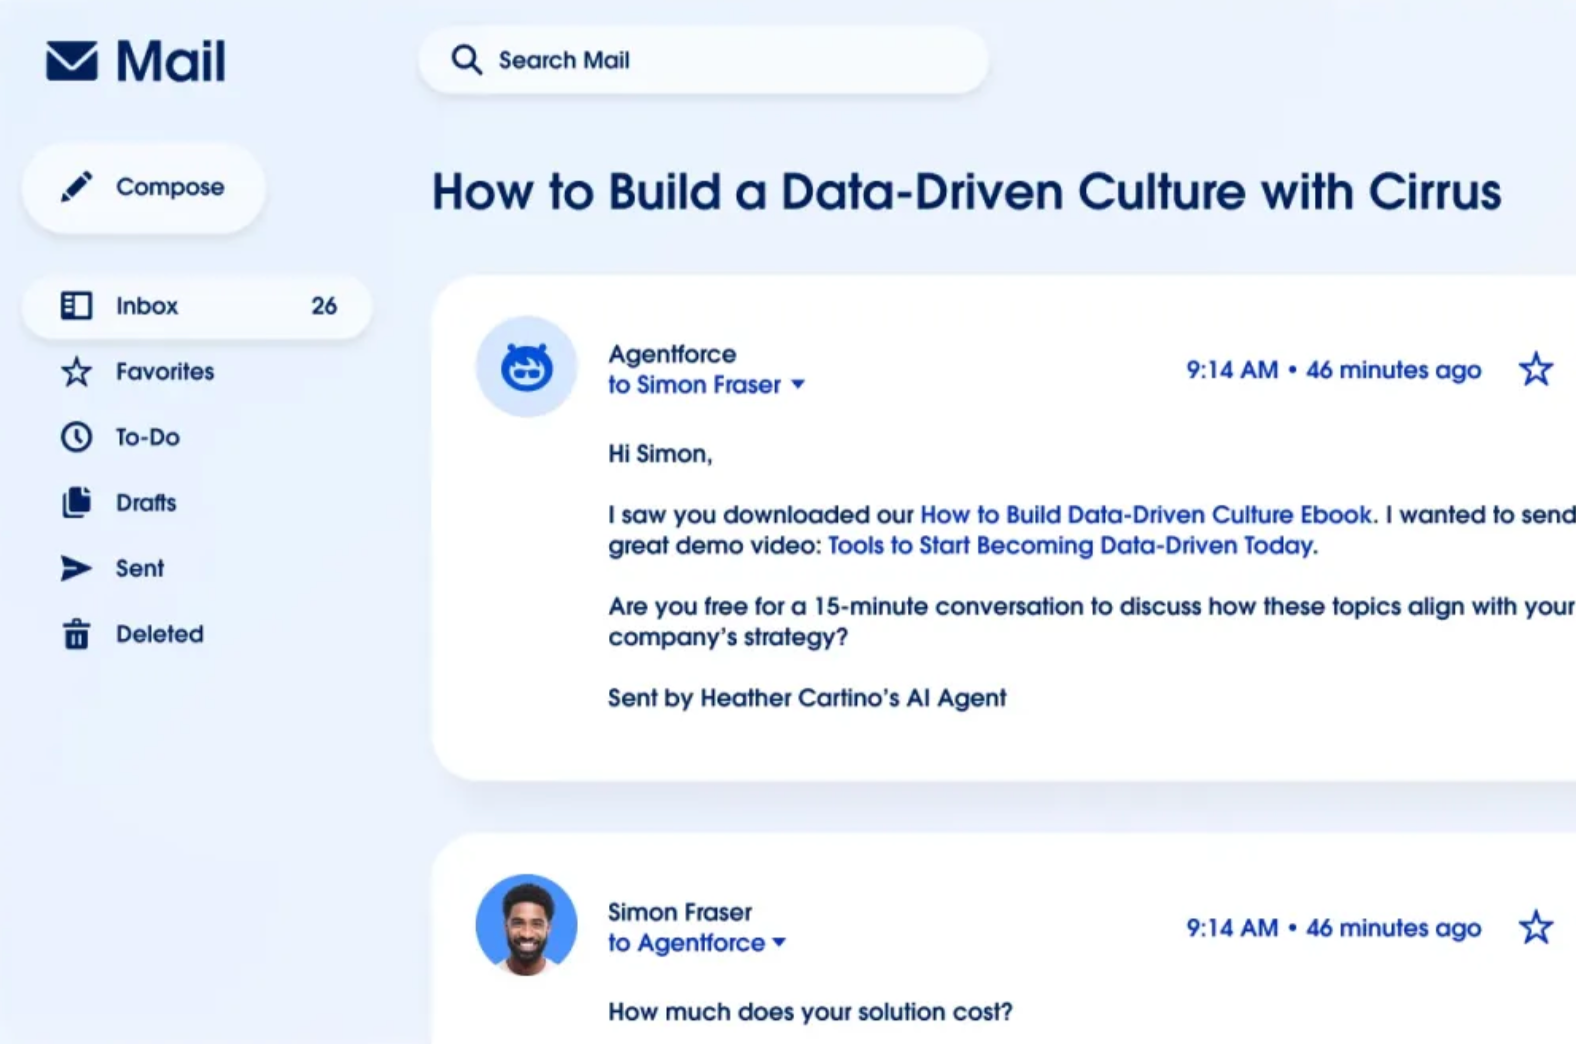Expand the 'to Agentforce' recipient dropdown
Image resolution: width=1576 pixels, height=1044 pixels.
click(779, 942)
